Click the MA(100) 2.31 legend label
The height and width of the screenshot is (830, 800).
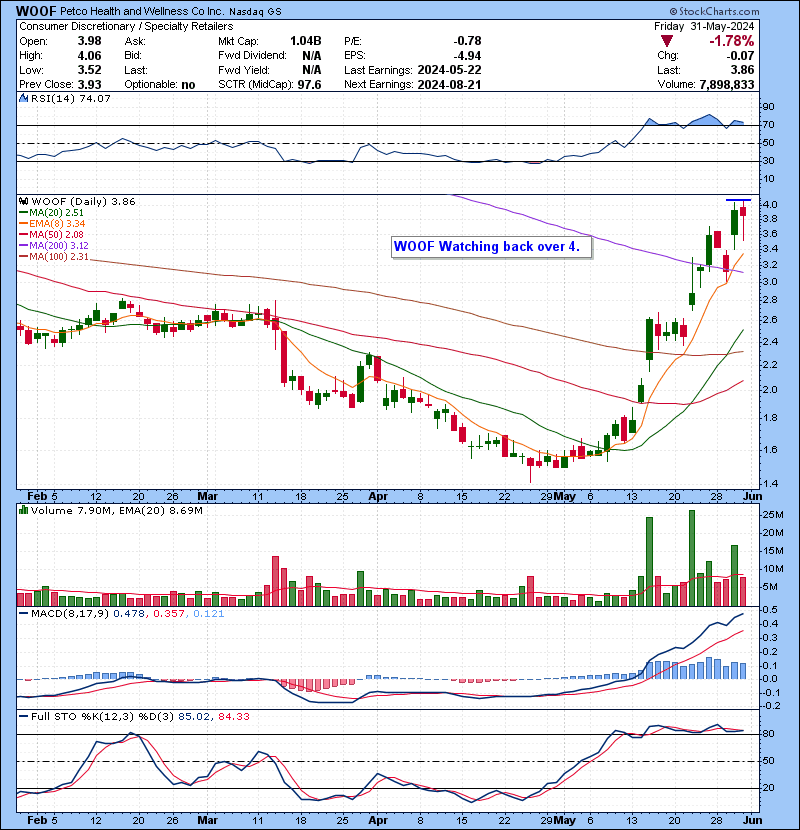[57, 257]
